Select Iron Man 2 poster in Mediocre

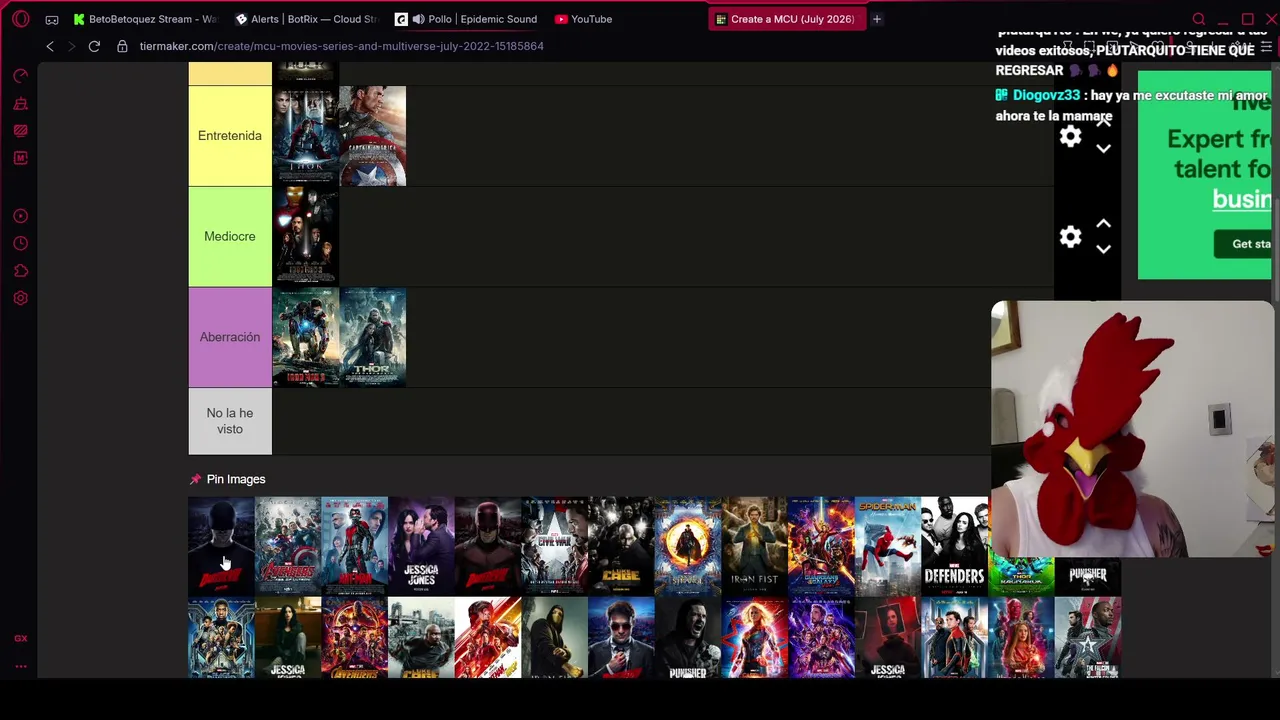(306, 237)
